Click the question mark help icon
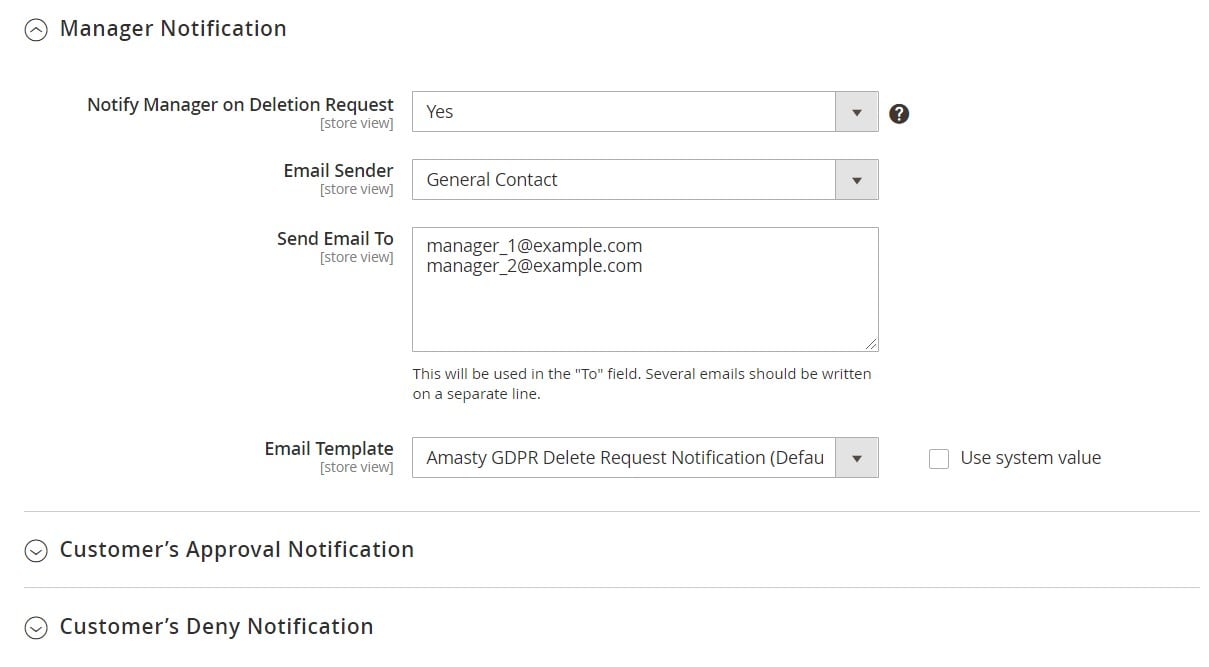The width and height of the screenshot is (1209, 667). click(899, 113)
